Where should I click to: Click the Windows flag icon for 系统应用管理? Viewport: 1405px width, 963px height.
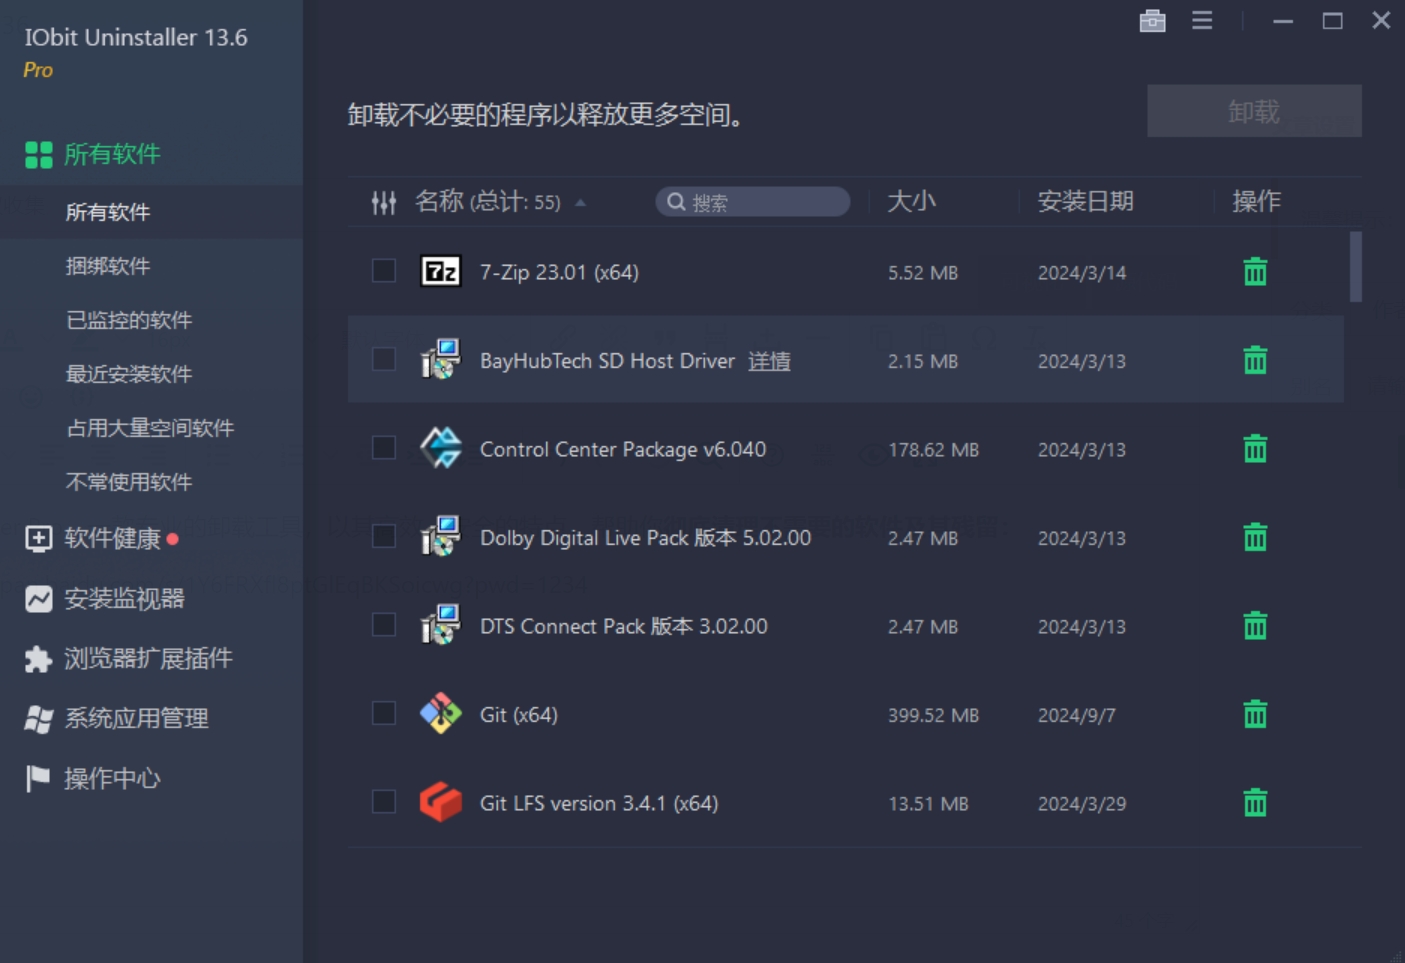pos(38,718)
